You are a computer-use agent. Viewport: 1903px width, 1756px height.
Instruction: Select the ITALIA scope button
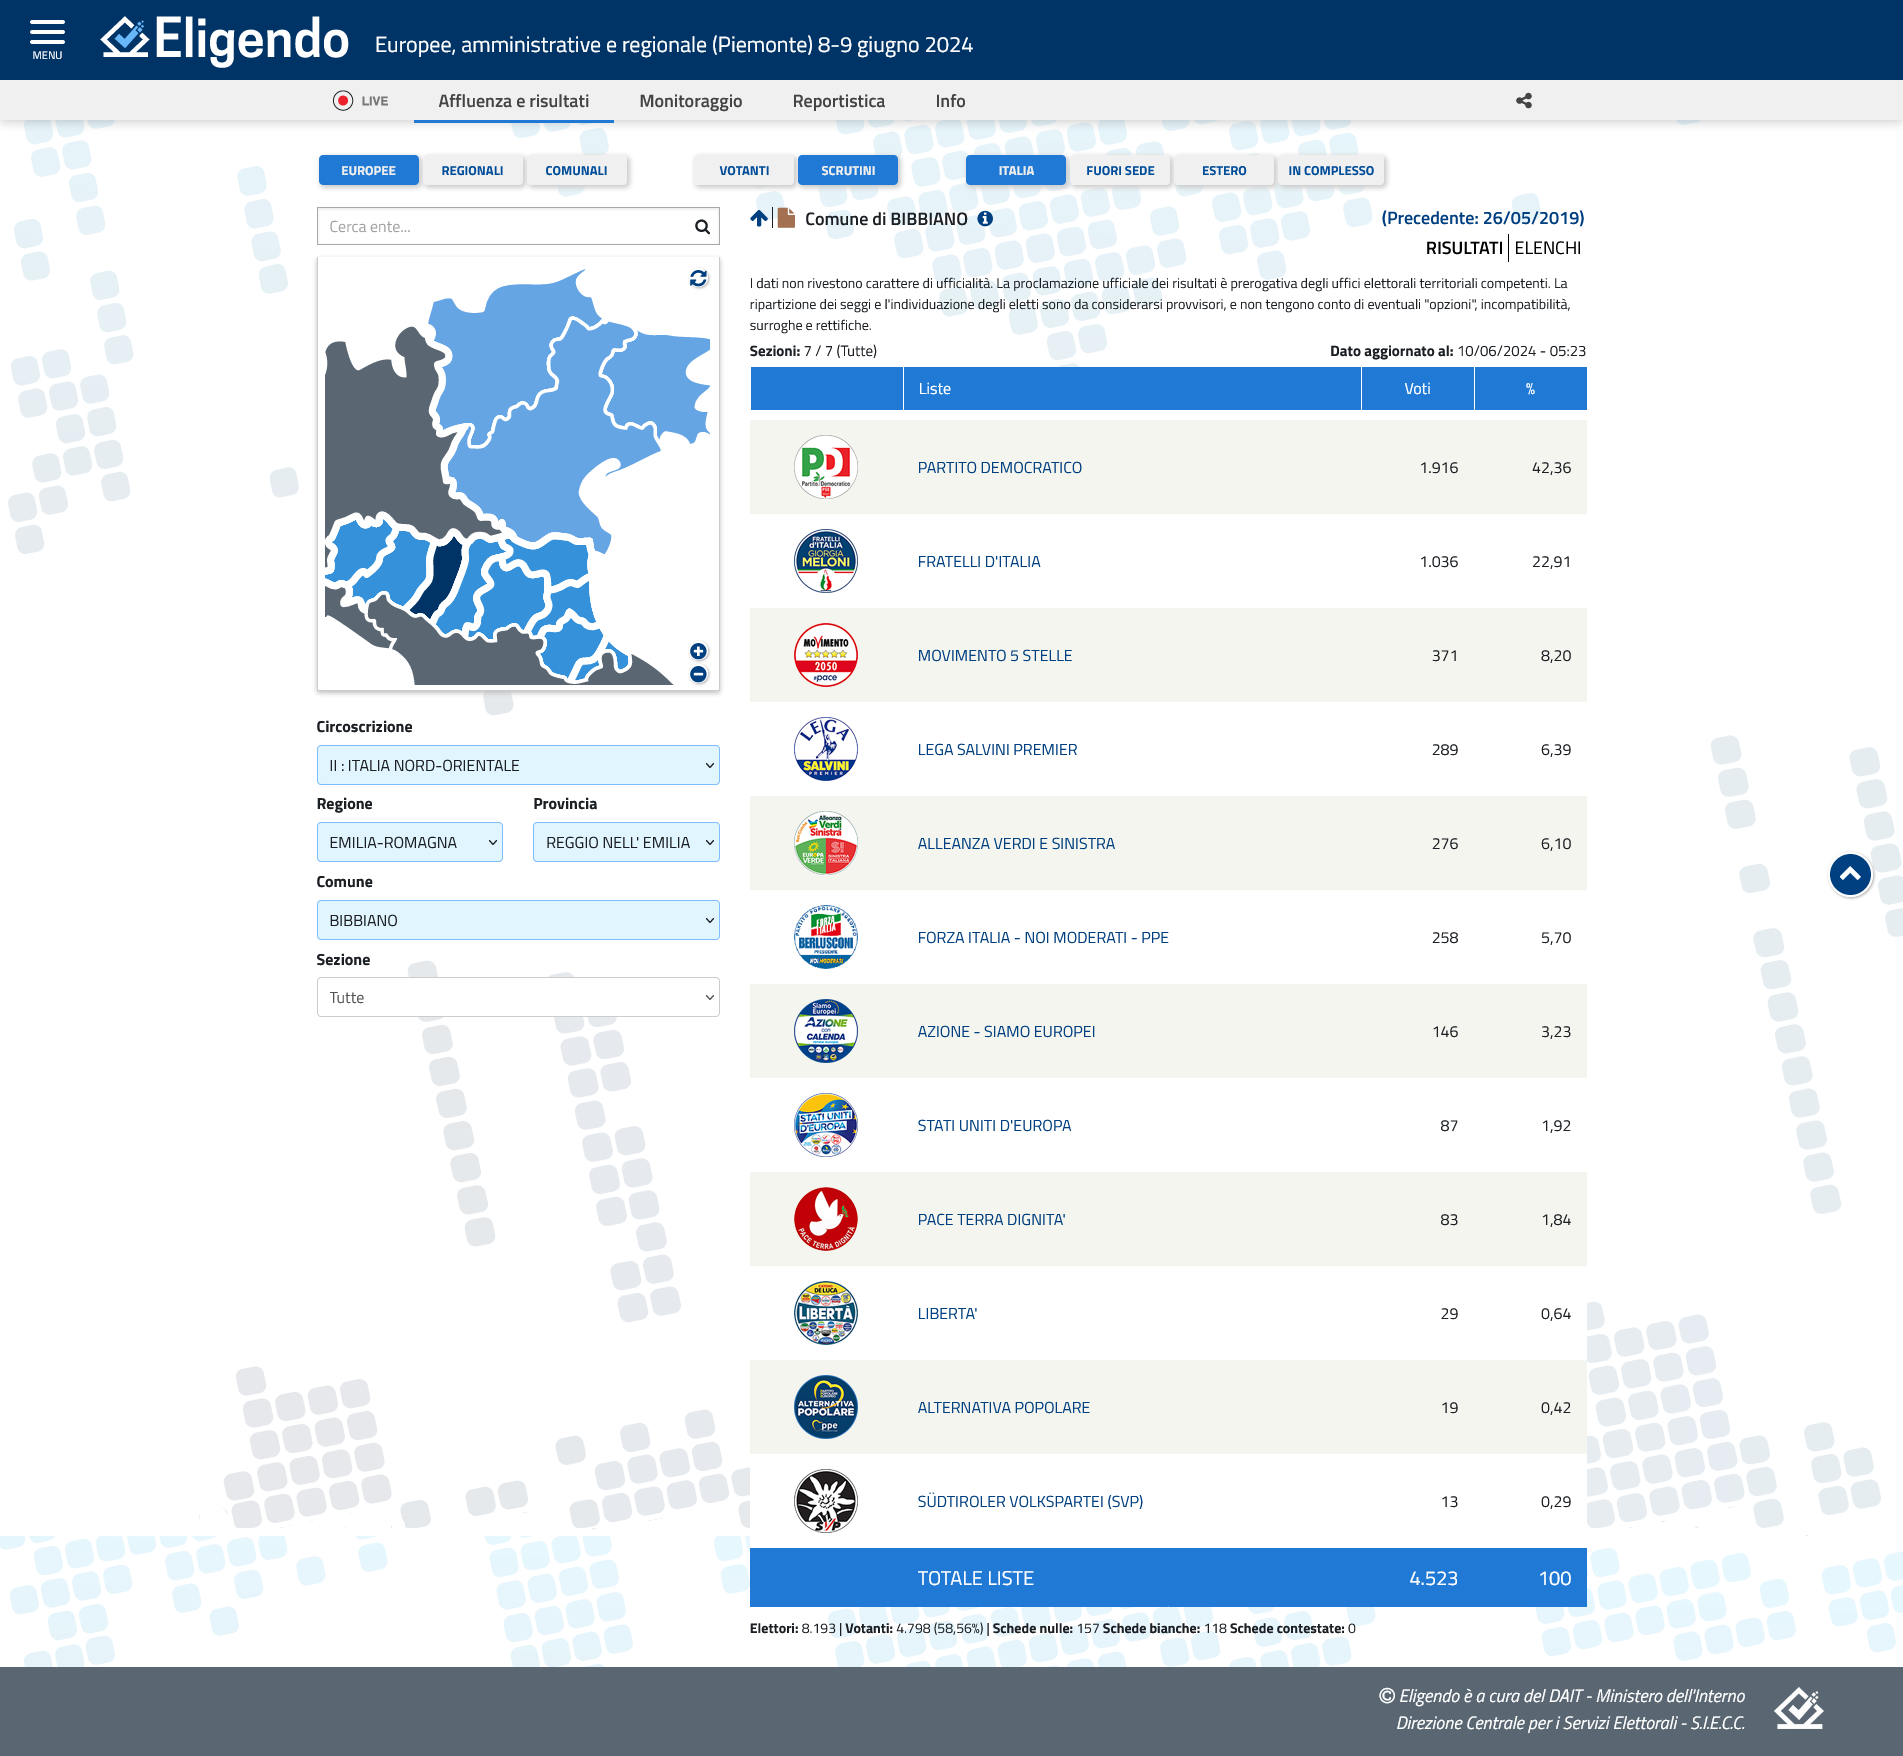(x=1016, y=170)
